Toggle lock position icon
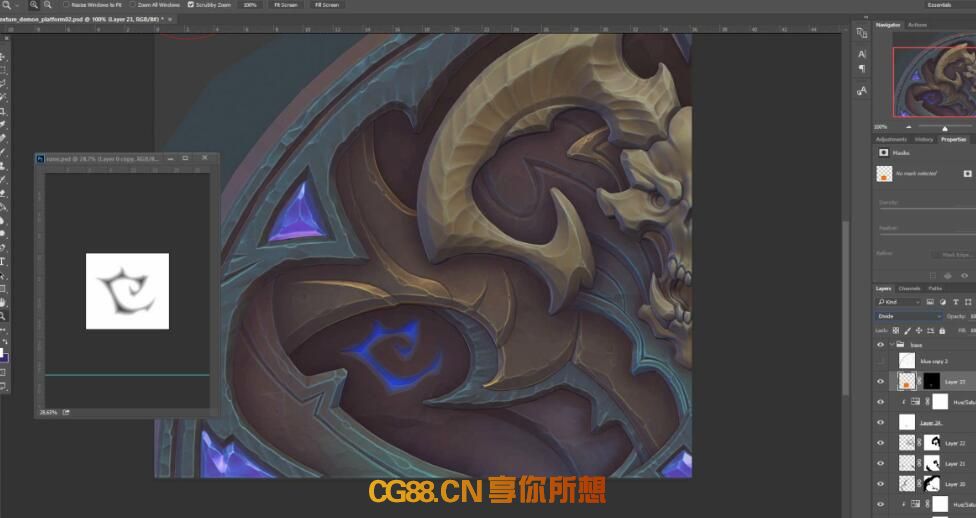This screenshot has height=518, width=976. tap(919, 331)
